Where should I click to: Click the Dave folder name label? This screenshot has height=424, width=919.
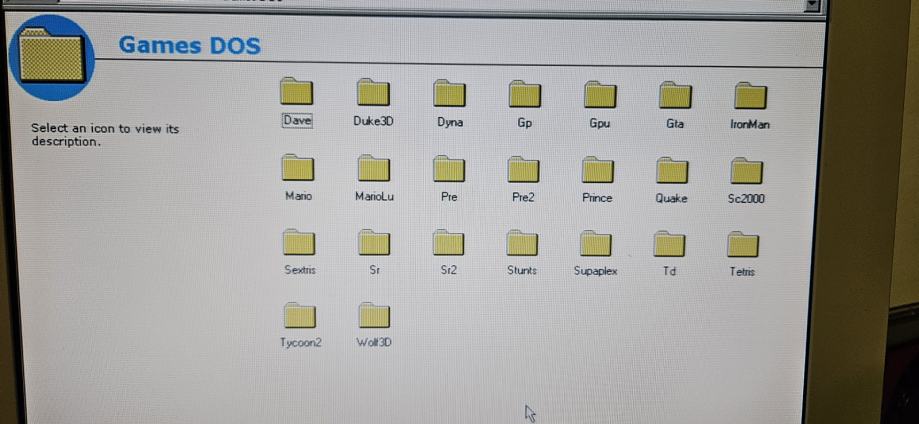point(297,121)
